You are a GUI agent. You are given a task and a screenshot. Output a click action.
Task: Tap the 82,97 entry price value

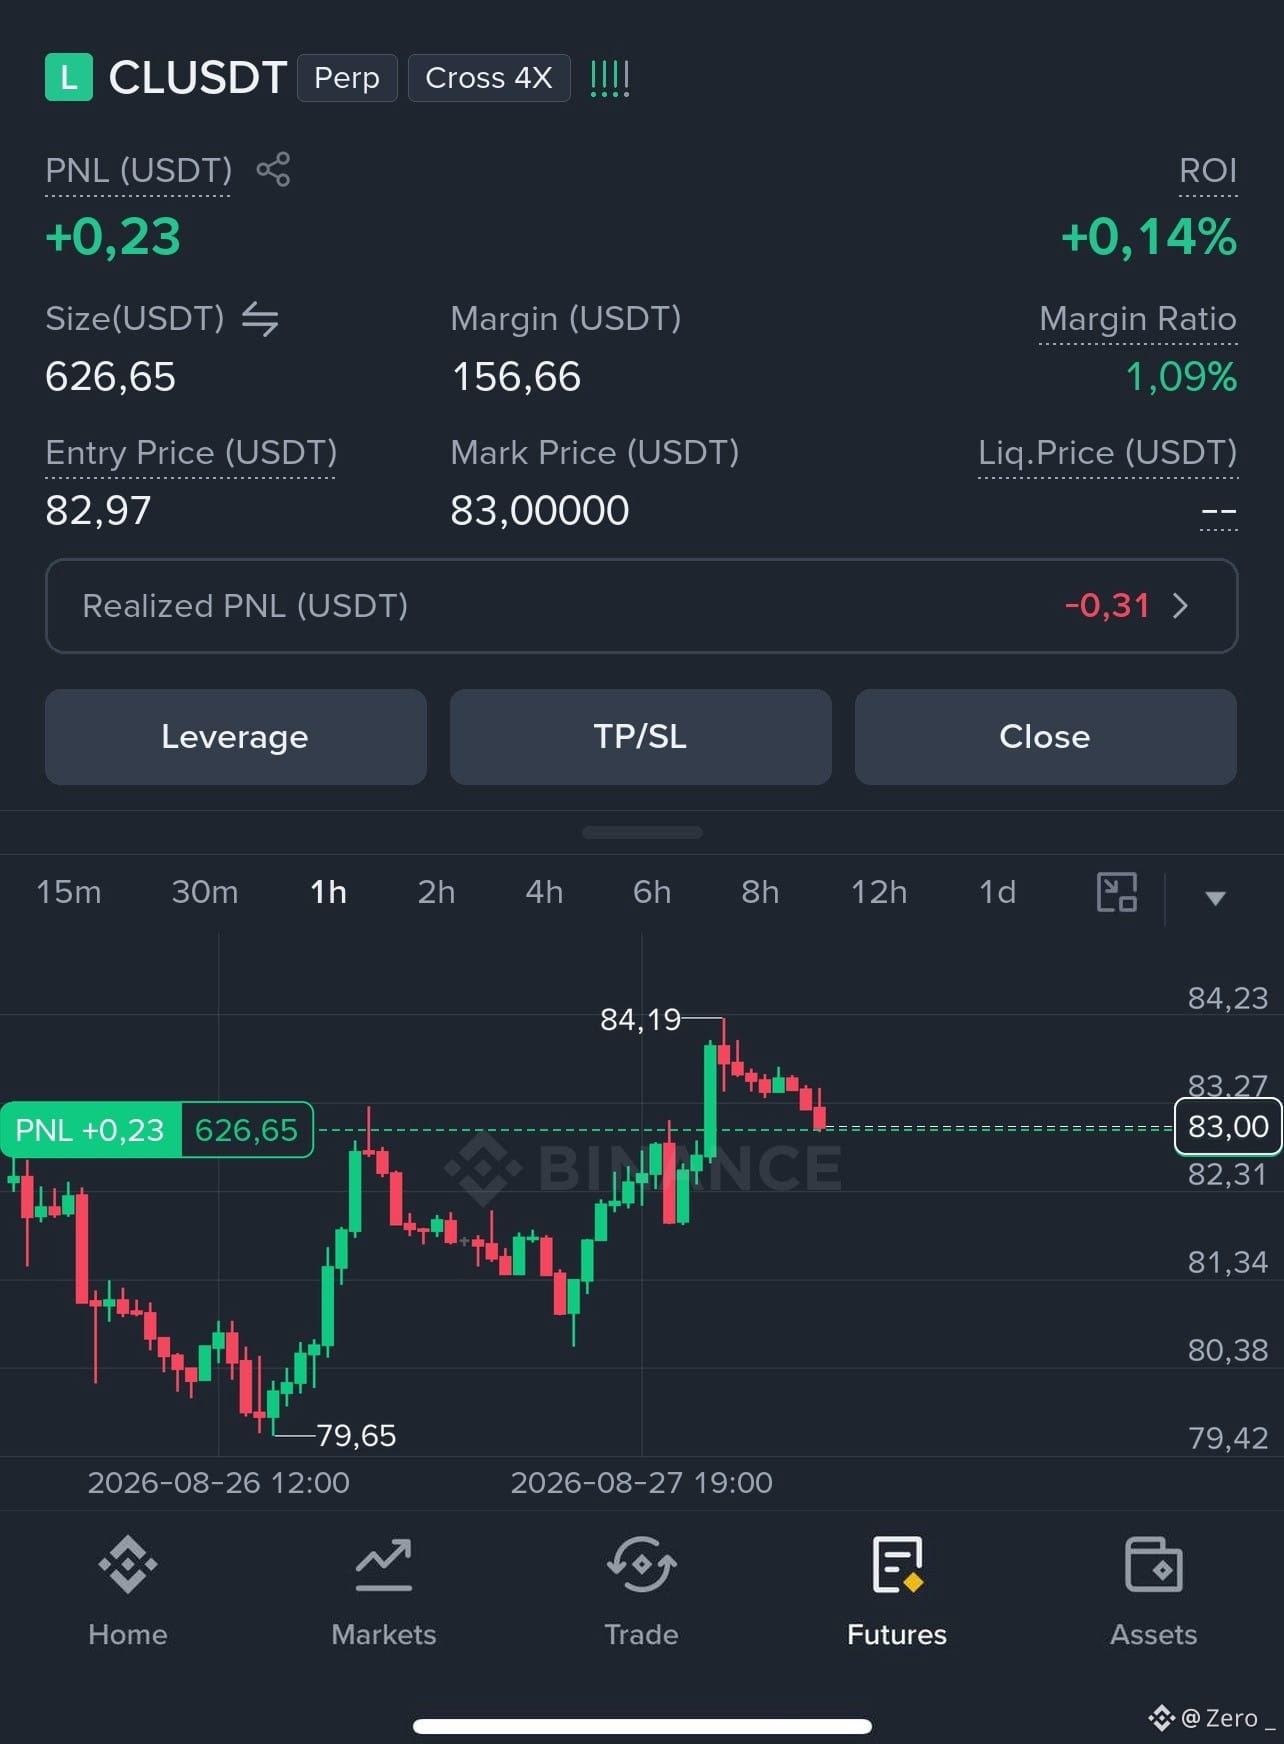(x=98, y=511)
